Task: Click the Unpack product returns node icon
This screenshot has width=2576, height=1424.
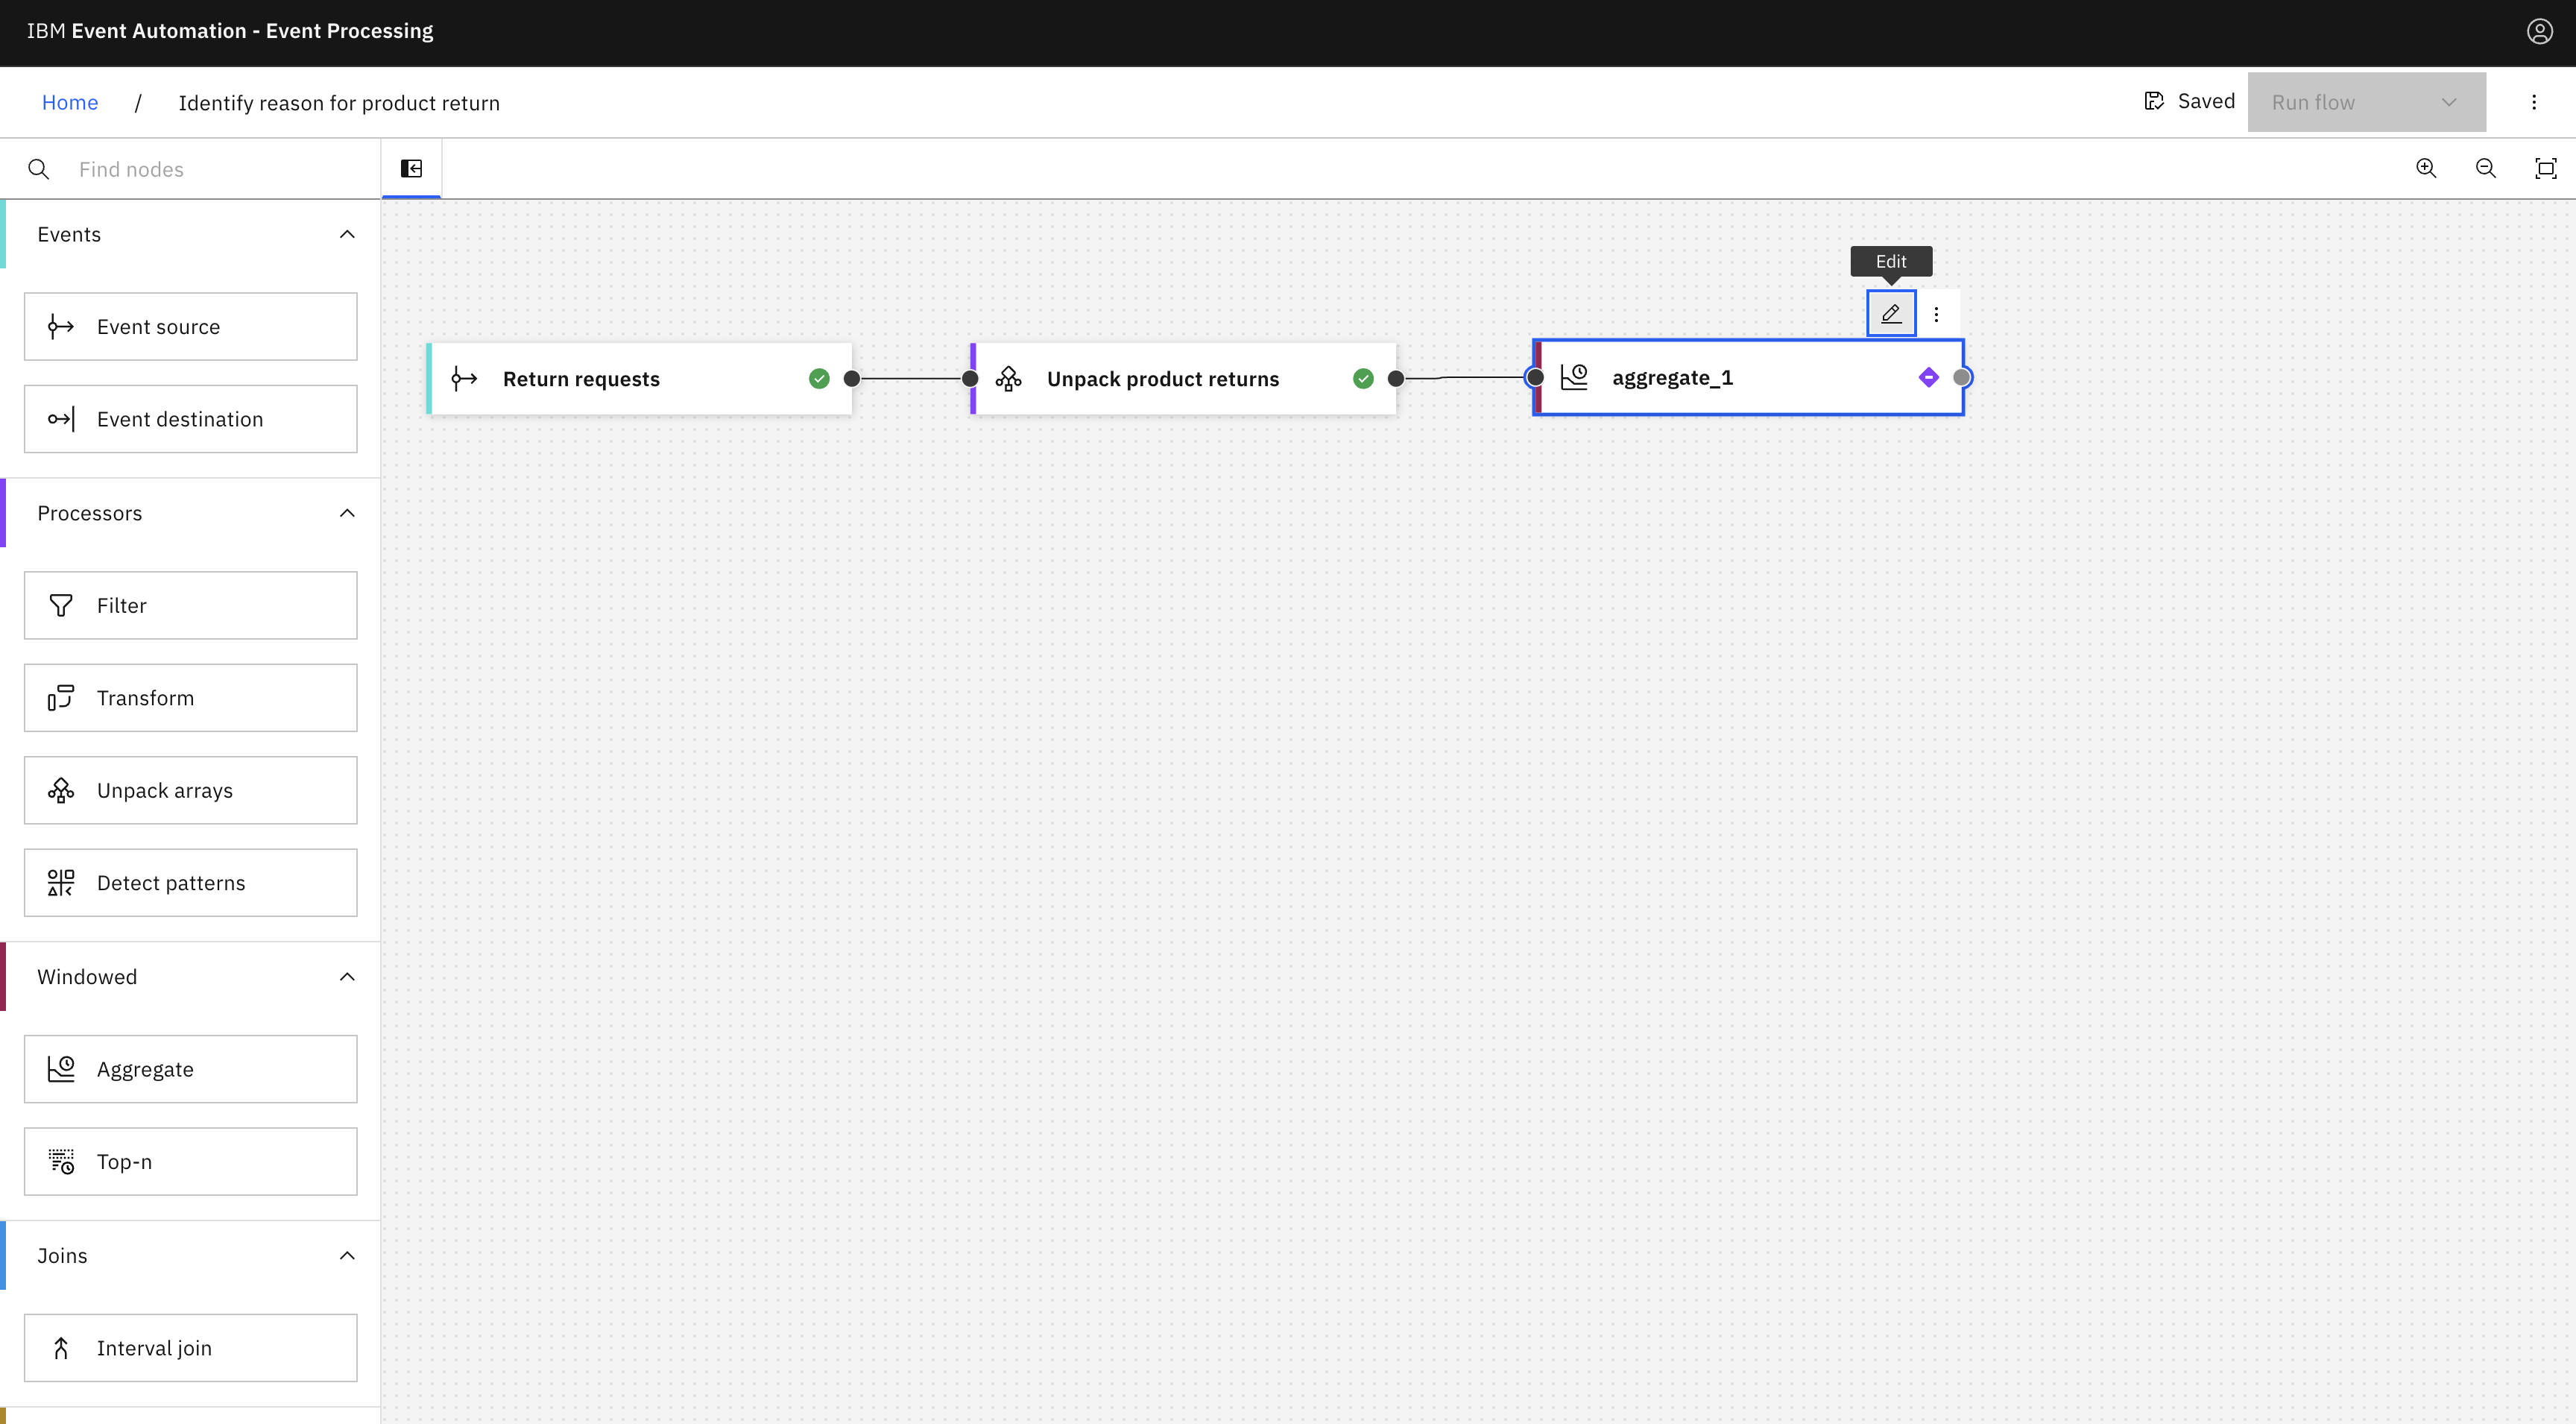Action: pos(1008,378)
